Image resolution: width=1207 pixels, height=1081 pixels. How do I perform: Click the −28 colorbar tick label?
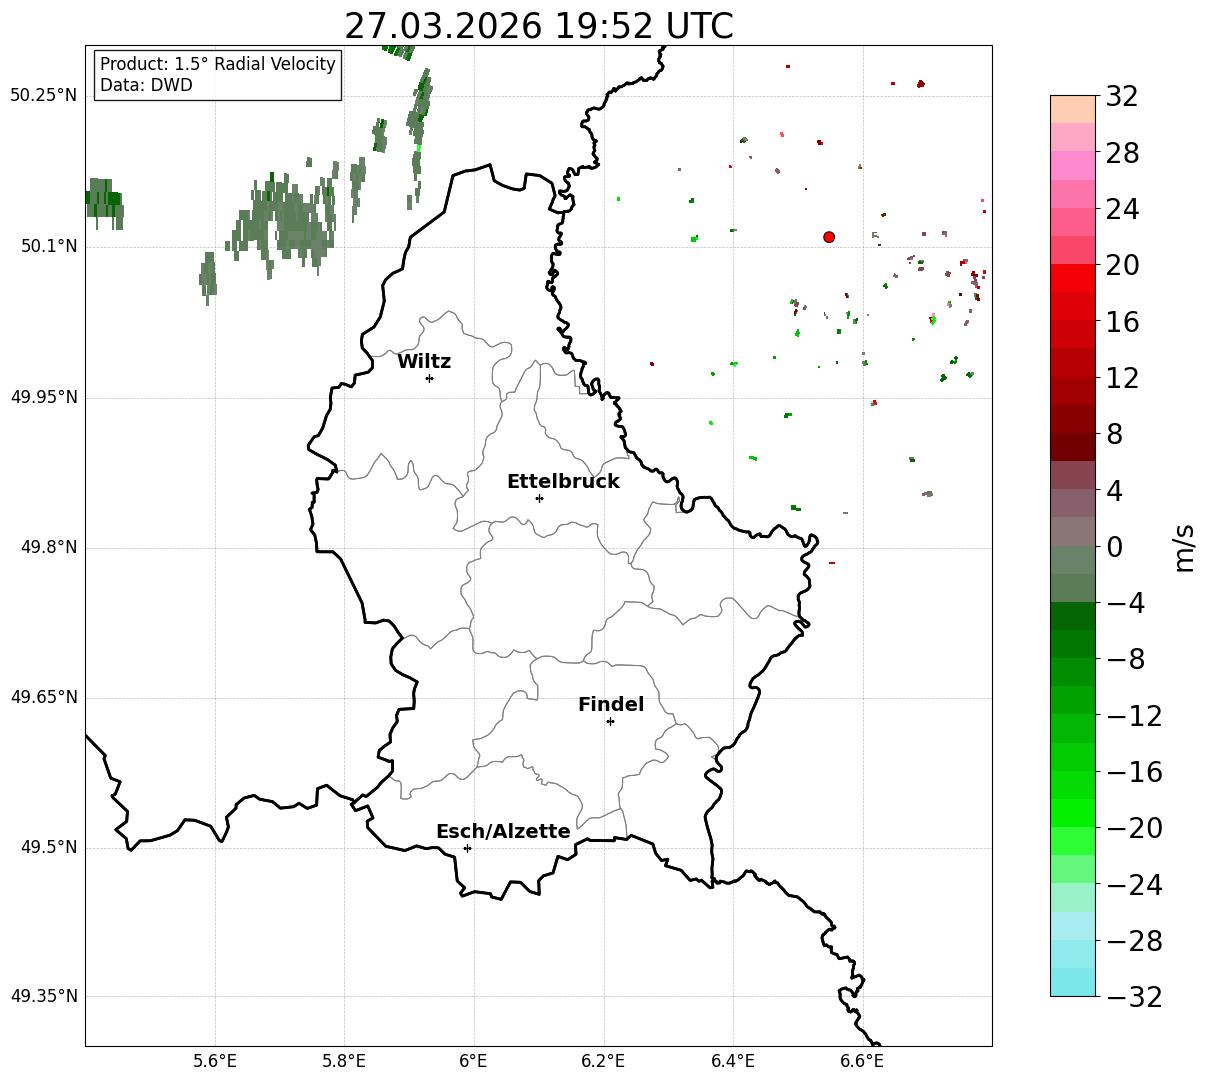tap(1133, 941)
